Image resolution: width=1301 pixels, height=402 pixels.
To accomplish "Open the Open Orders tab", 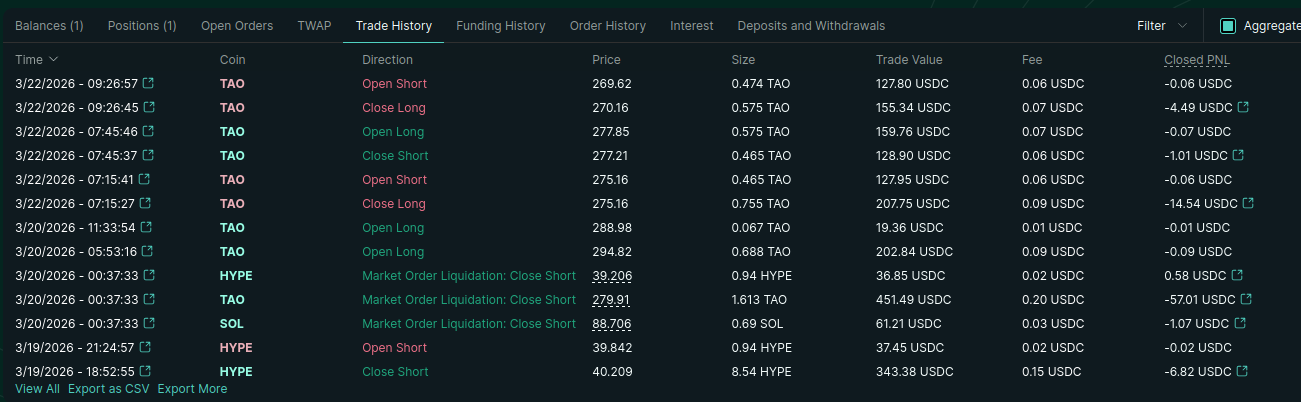I will click(237, 26).
